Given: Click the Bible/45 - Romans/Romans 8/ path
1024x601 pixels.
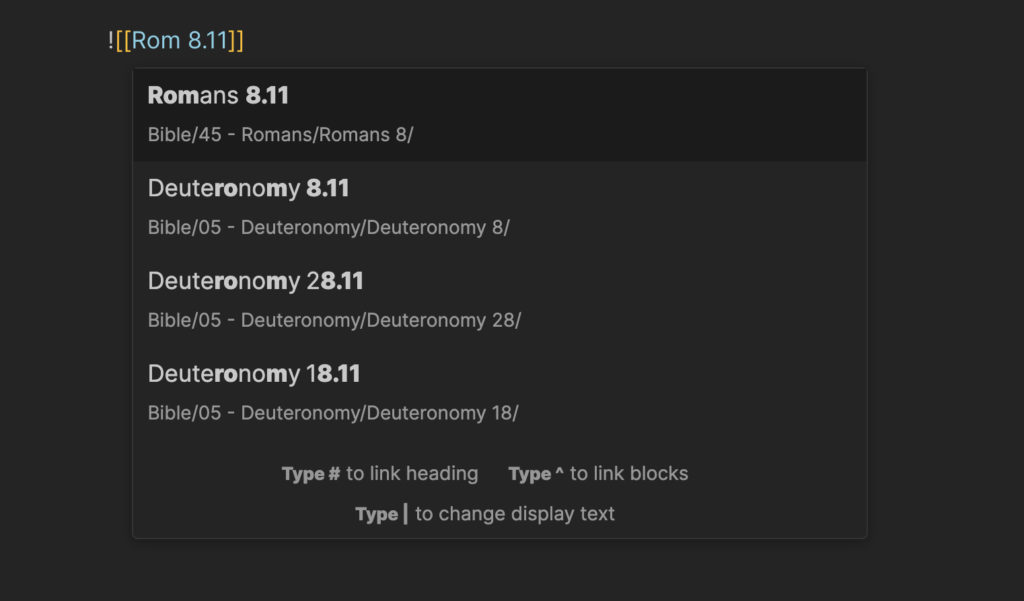Looking at the screenshot, I should (x=280, y=135).
